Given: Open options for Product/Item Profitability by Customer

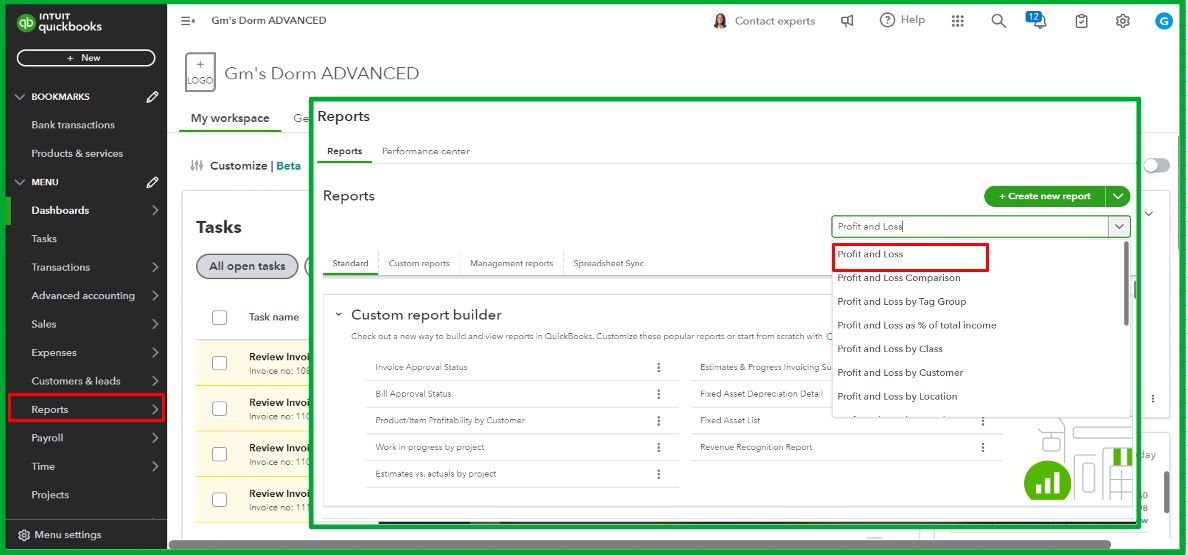Looking at the screenshot, I should coord(658,420).
